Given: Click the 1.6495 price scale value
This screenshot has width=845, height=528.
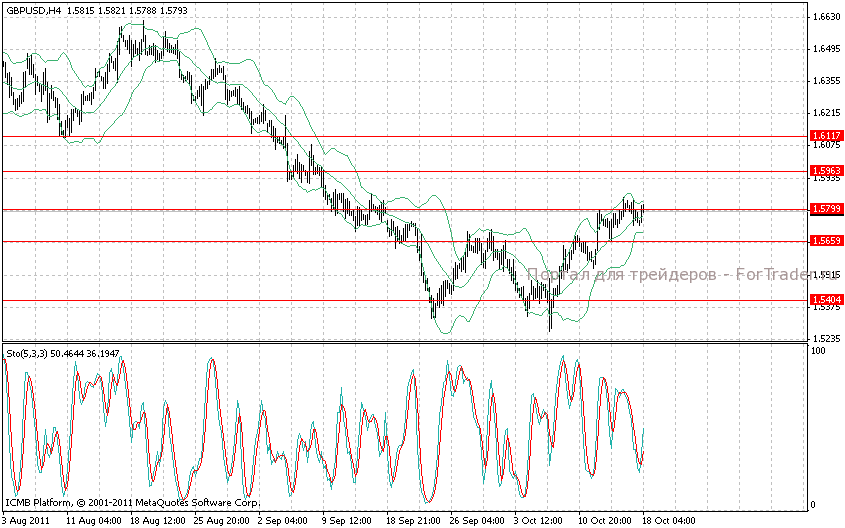Looking at the screenshot, I should tap(827, 49).
